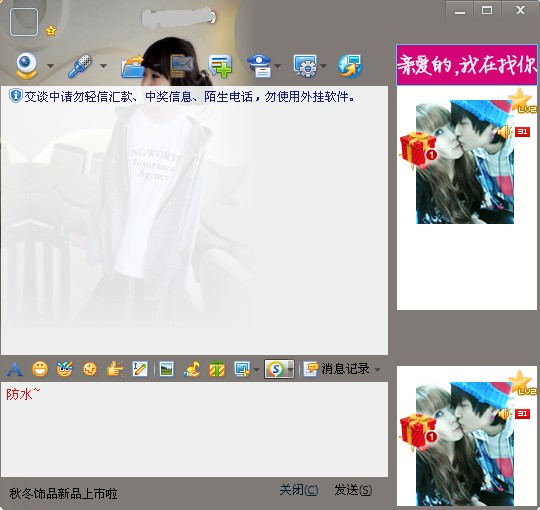This screenshot has width=540, height=510.
Task: Click the send picture icon
Action: (167, 370)
